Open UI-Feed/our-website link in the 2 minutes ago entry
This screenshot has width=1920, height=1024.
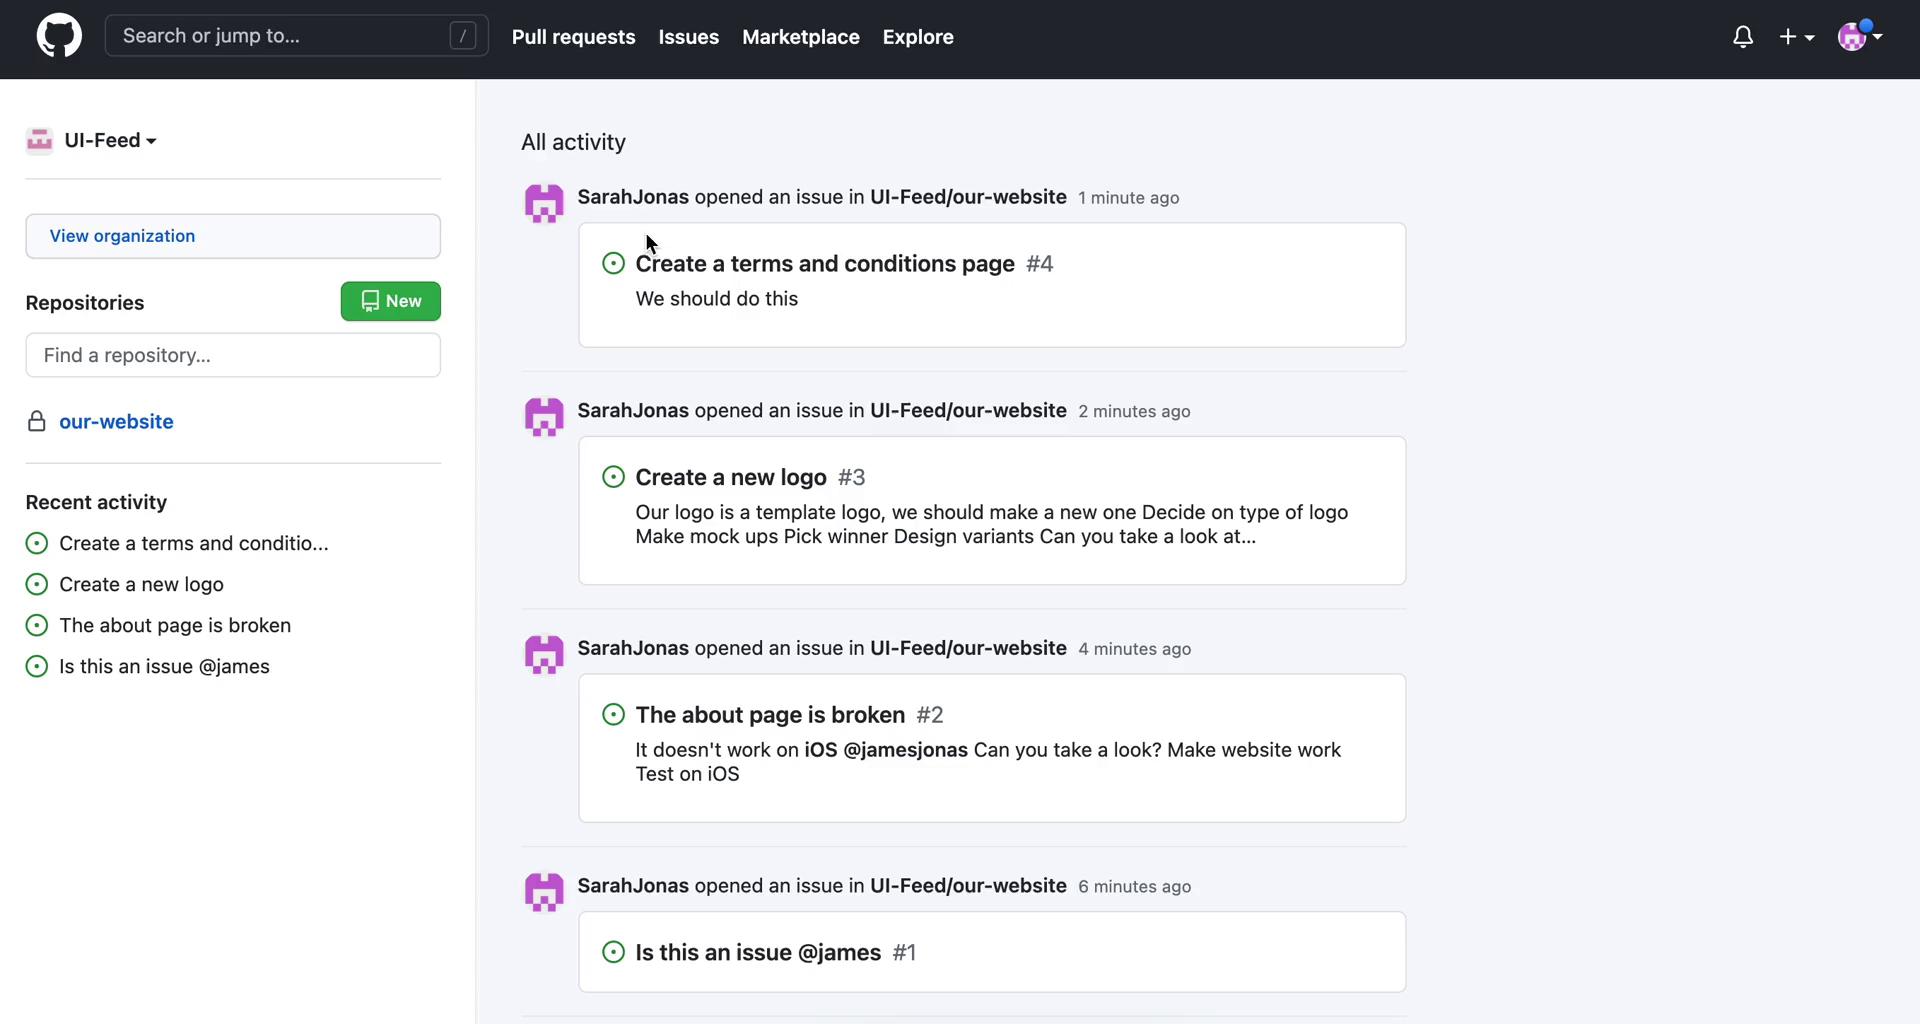[968, 411]
